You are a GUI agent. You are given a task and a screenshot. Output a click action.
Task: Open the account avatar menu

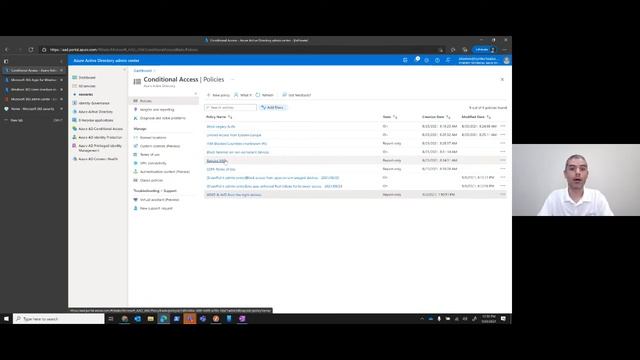(x=506, y=60)
